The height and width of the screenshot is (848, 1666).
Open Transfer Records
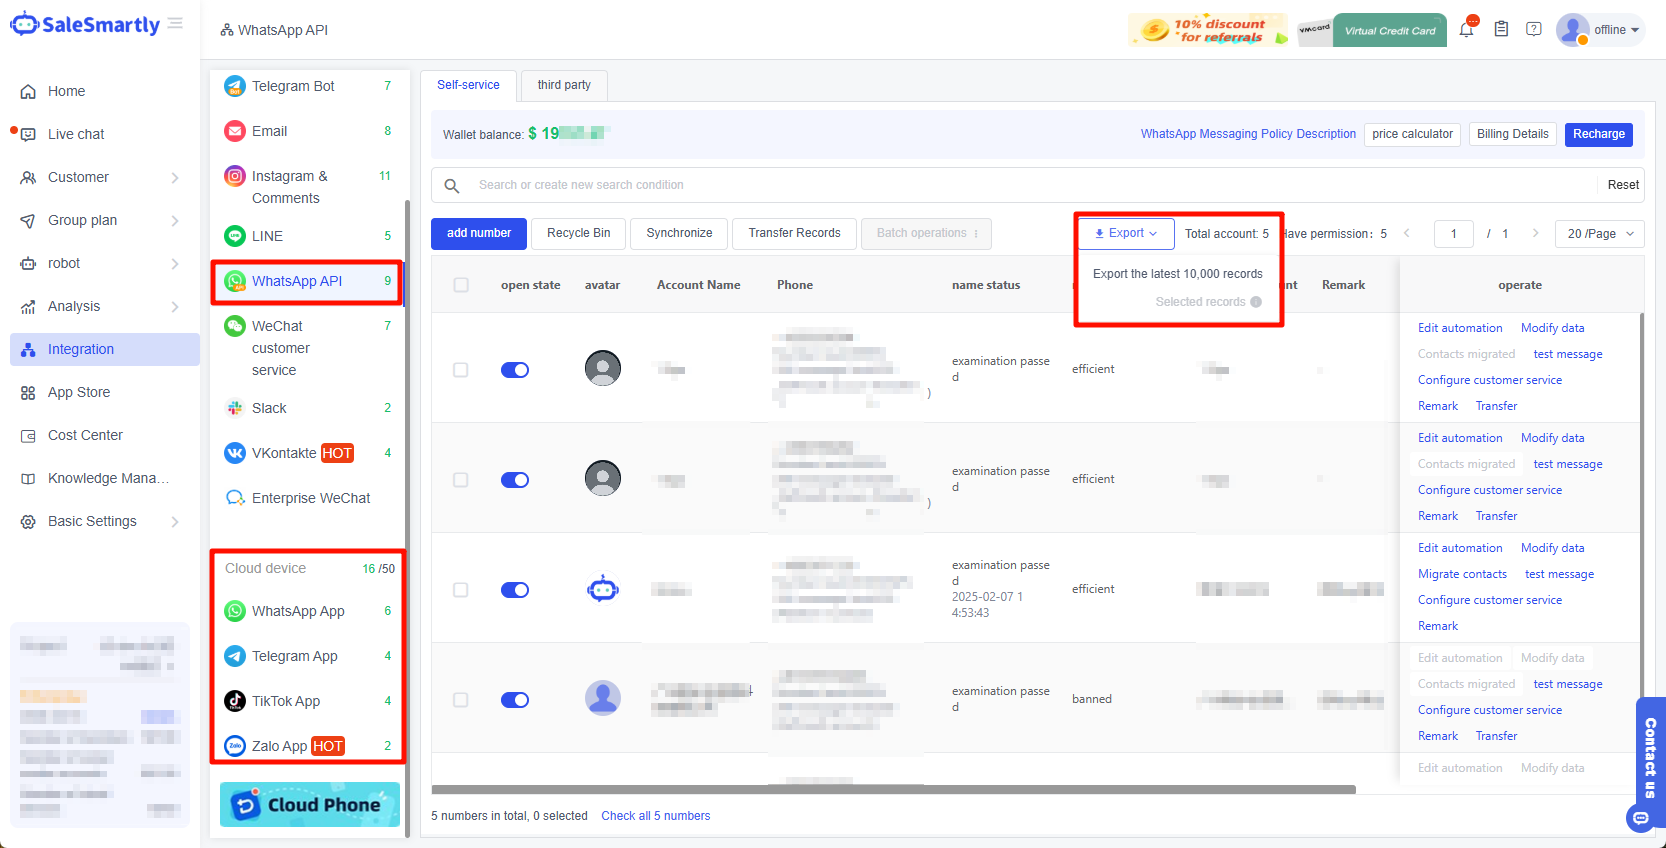(x=794, y=233)
